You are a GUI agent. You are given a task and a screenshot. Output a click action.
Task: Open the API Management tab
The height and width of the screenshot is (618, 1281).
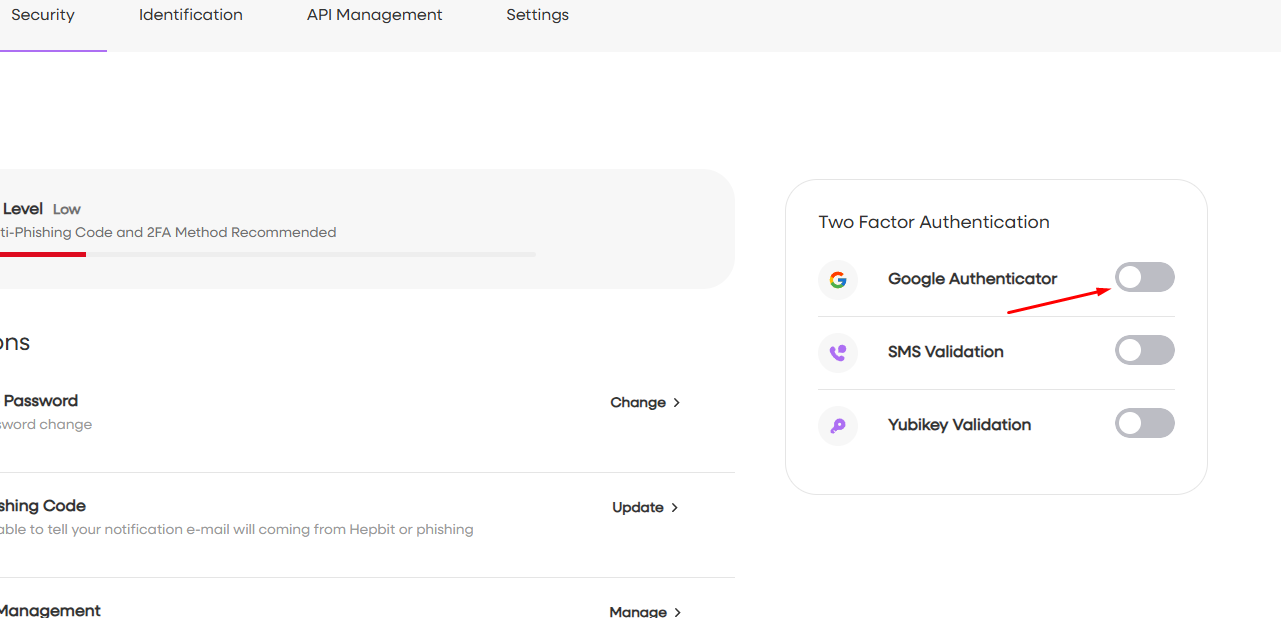pyautogui.click(x=374, y=15)
